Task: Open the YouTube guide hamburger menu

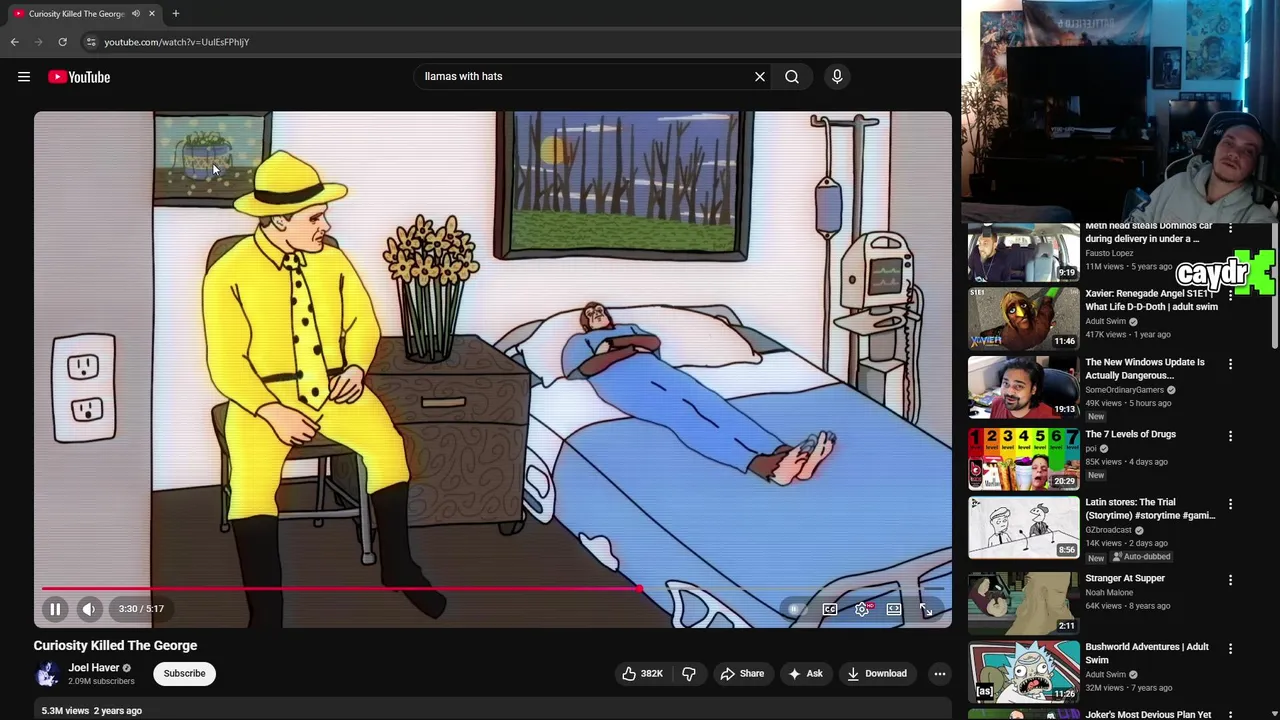Action: tap(24, 77)
